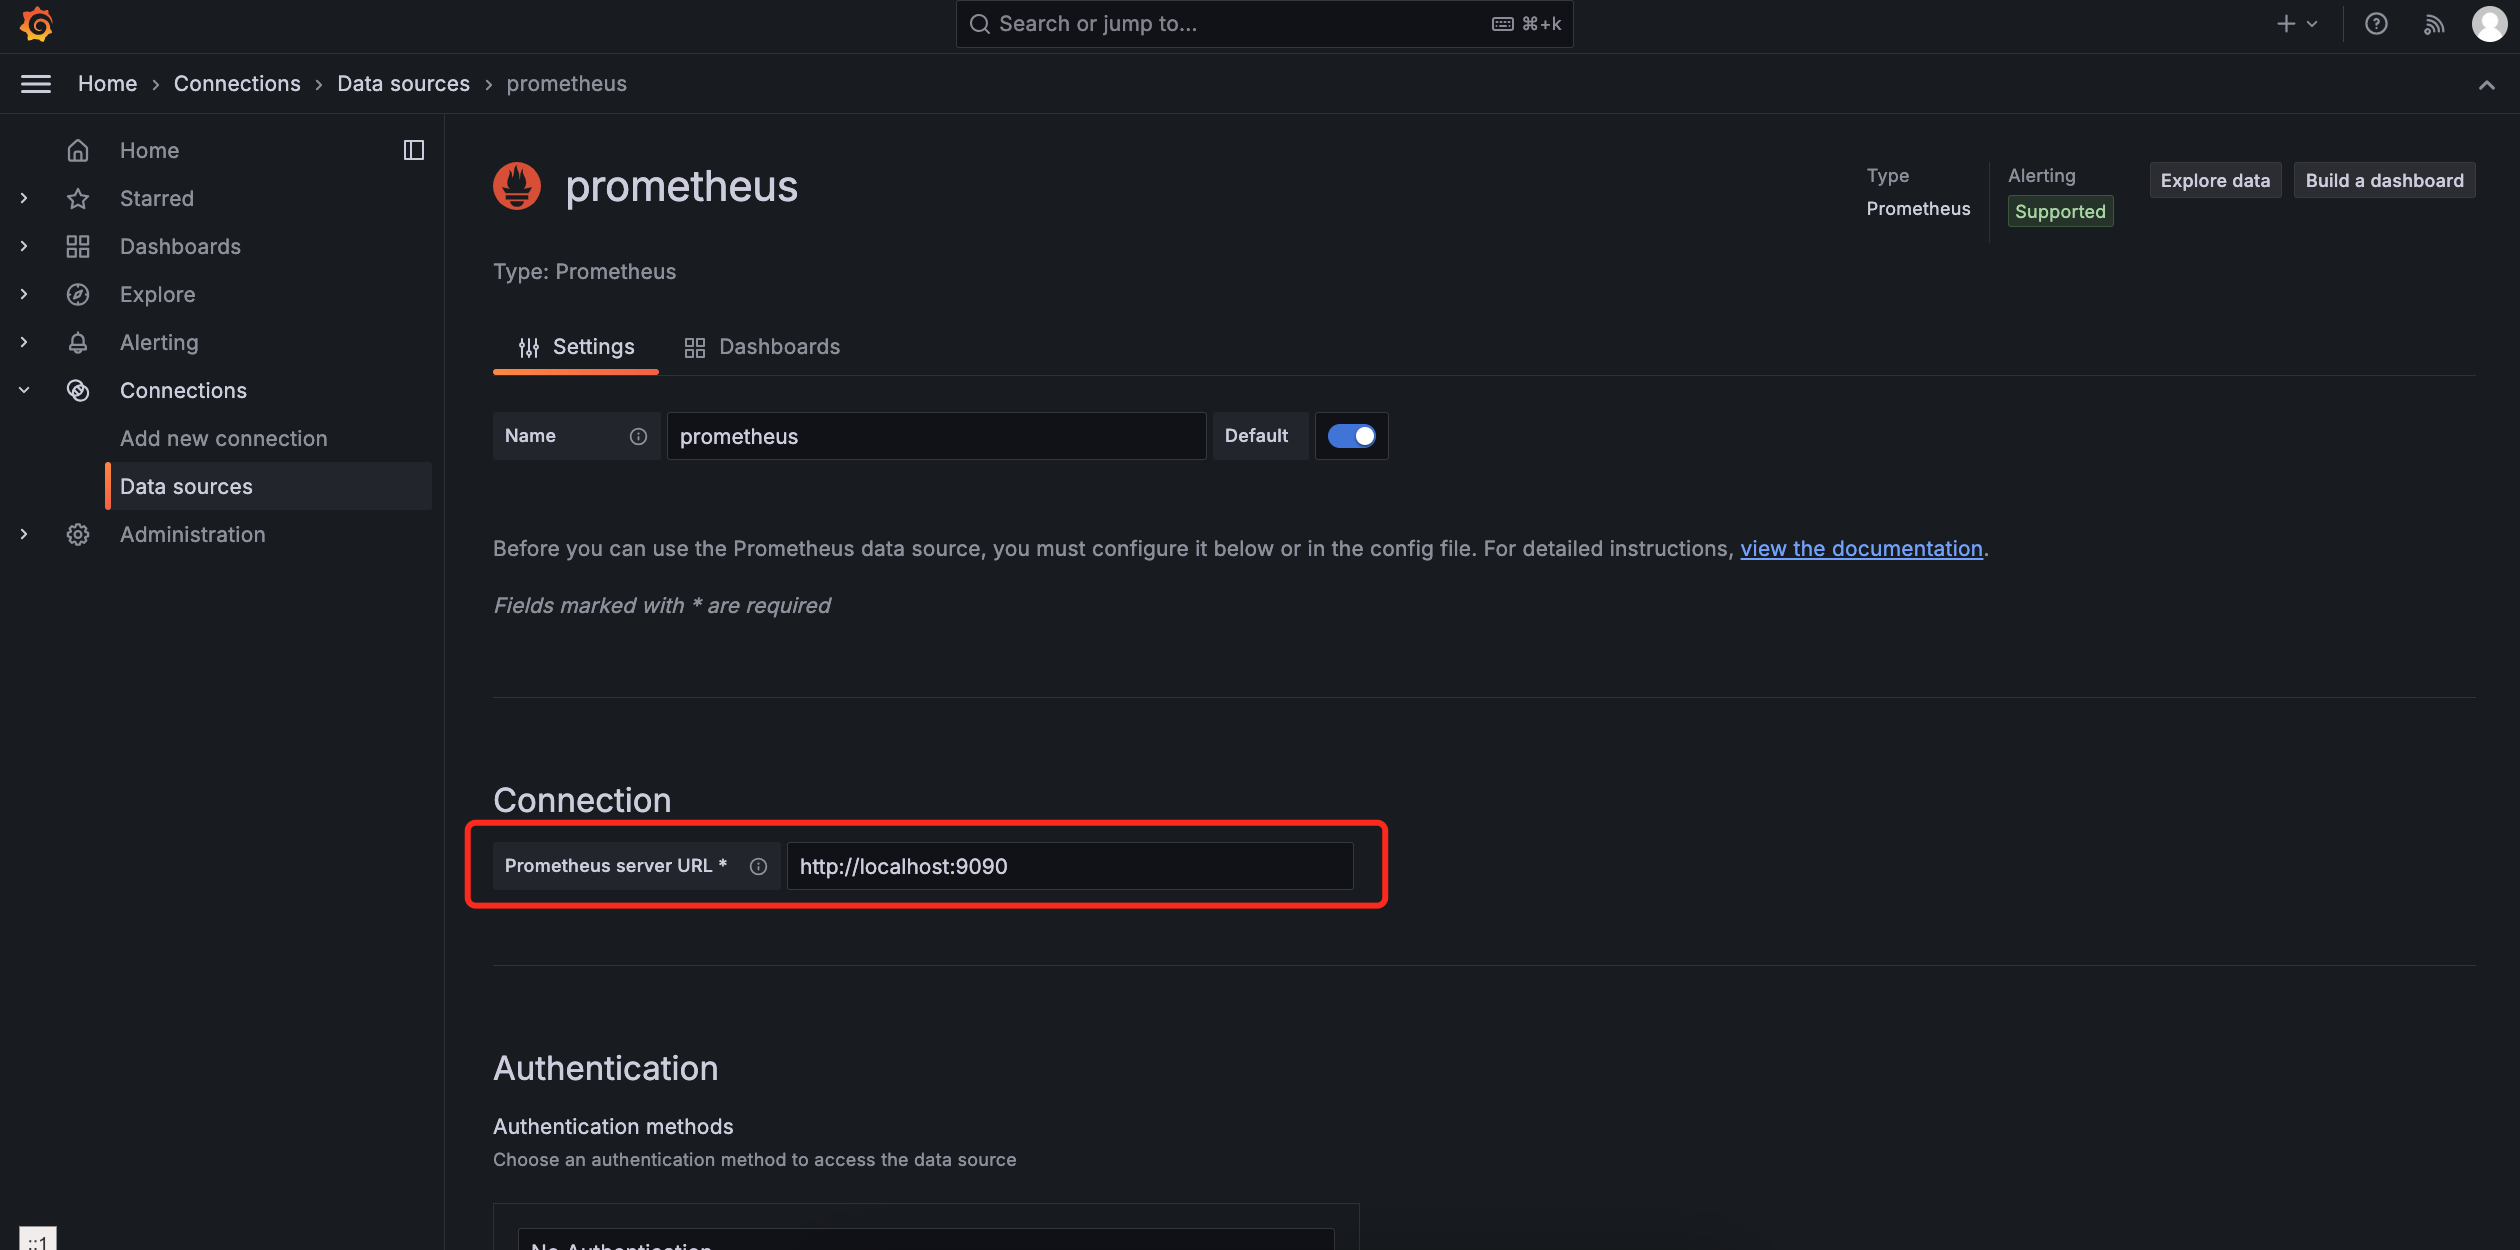
Task: Open the plus New dropdown
Action: (x=2297, y=24)
